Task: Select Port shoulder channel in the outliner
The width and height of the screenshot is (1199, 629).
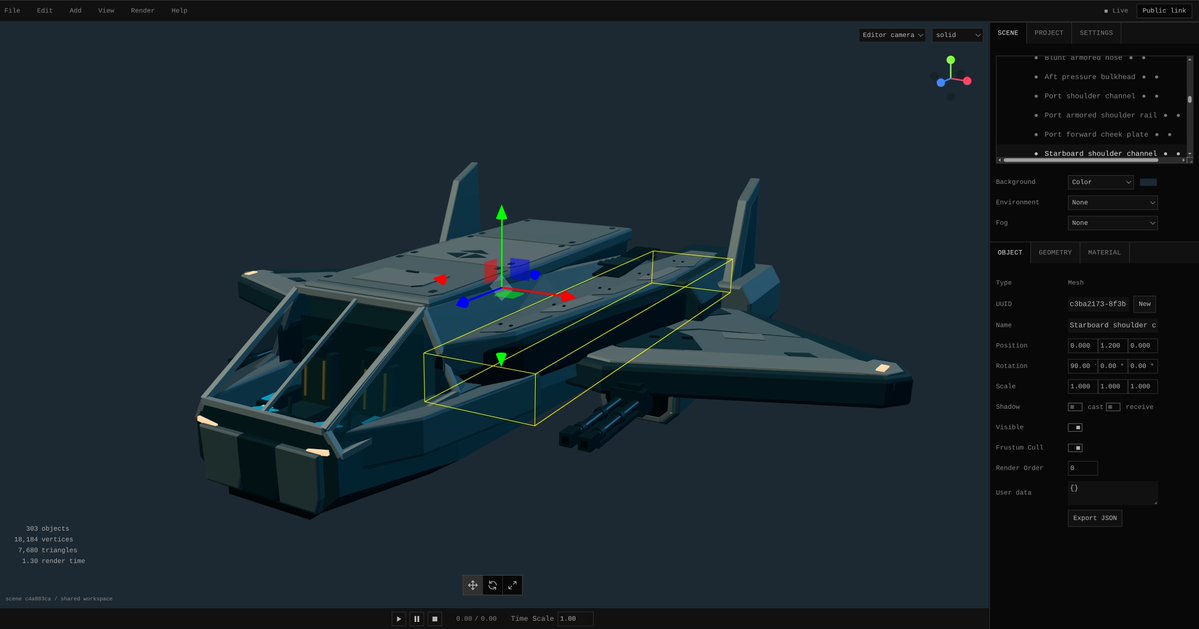Action: tap(1090, 96)
